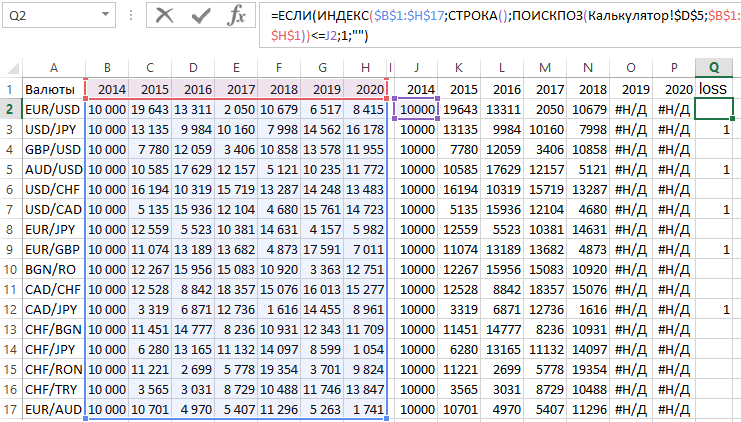Click inside the formula bar text
Screen dimensions: 741x422
pyautogui.click(x=500, y=25)
